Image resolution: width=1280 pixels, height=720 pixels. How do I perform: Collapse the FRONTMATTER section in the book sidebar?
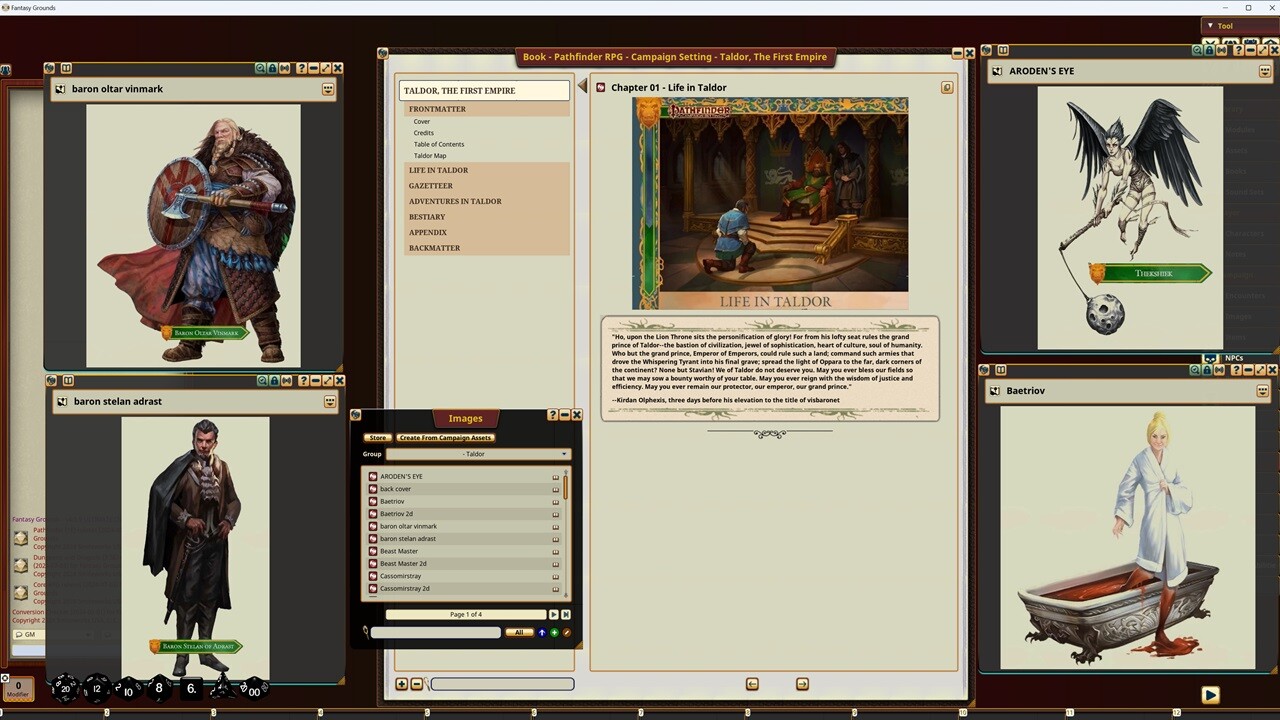(x=437, y=108)
